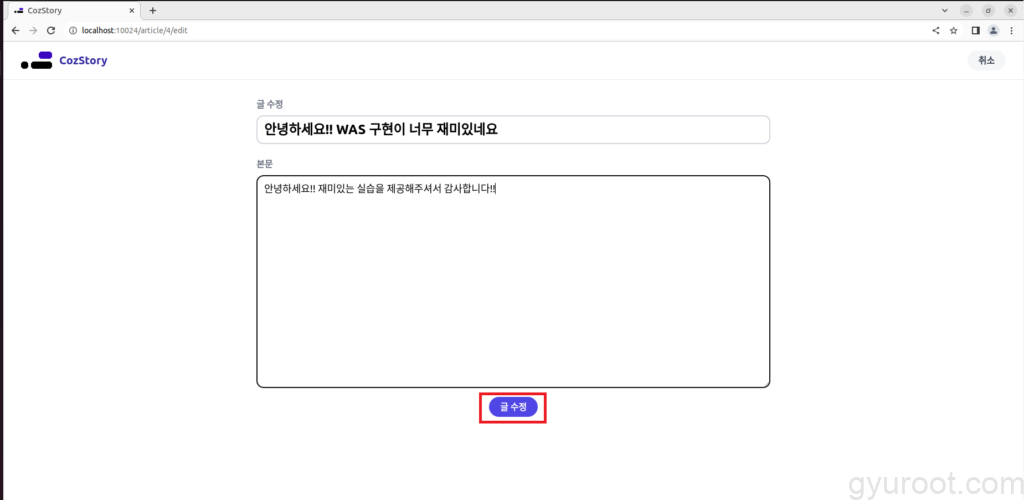Click inside the 본문 body textarea
The height and width of the screenshot is (500, 1024).
click(x=513, y=290)
